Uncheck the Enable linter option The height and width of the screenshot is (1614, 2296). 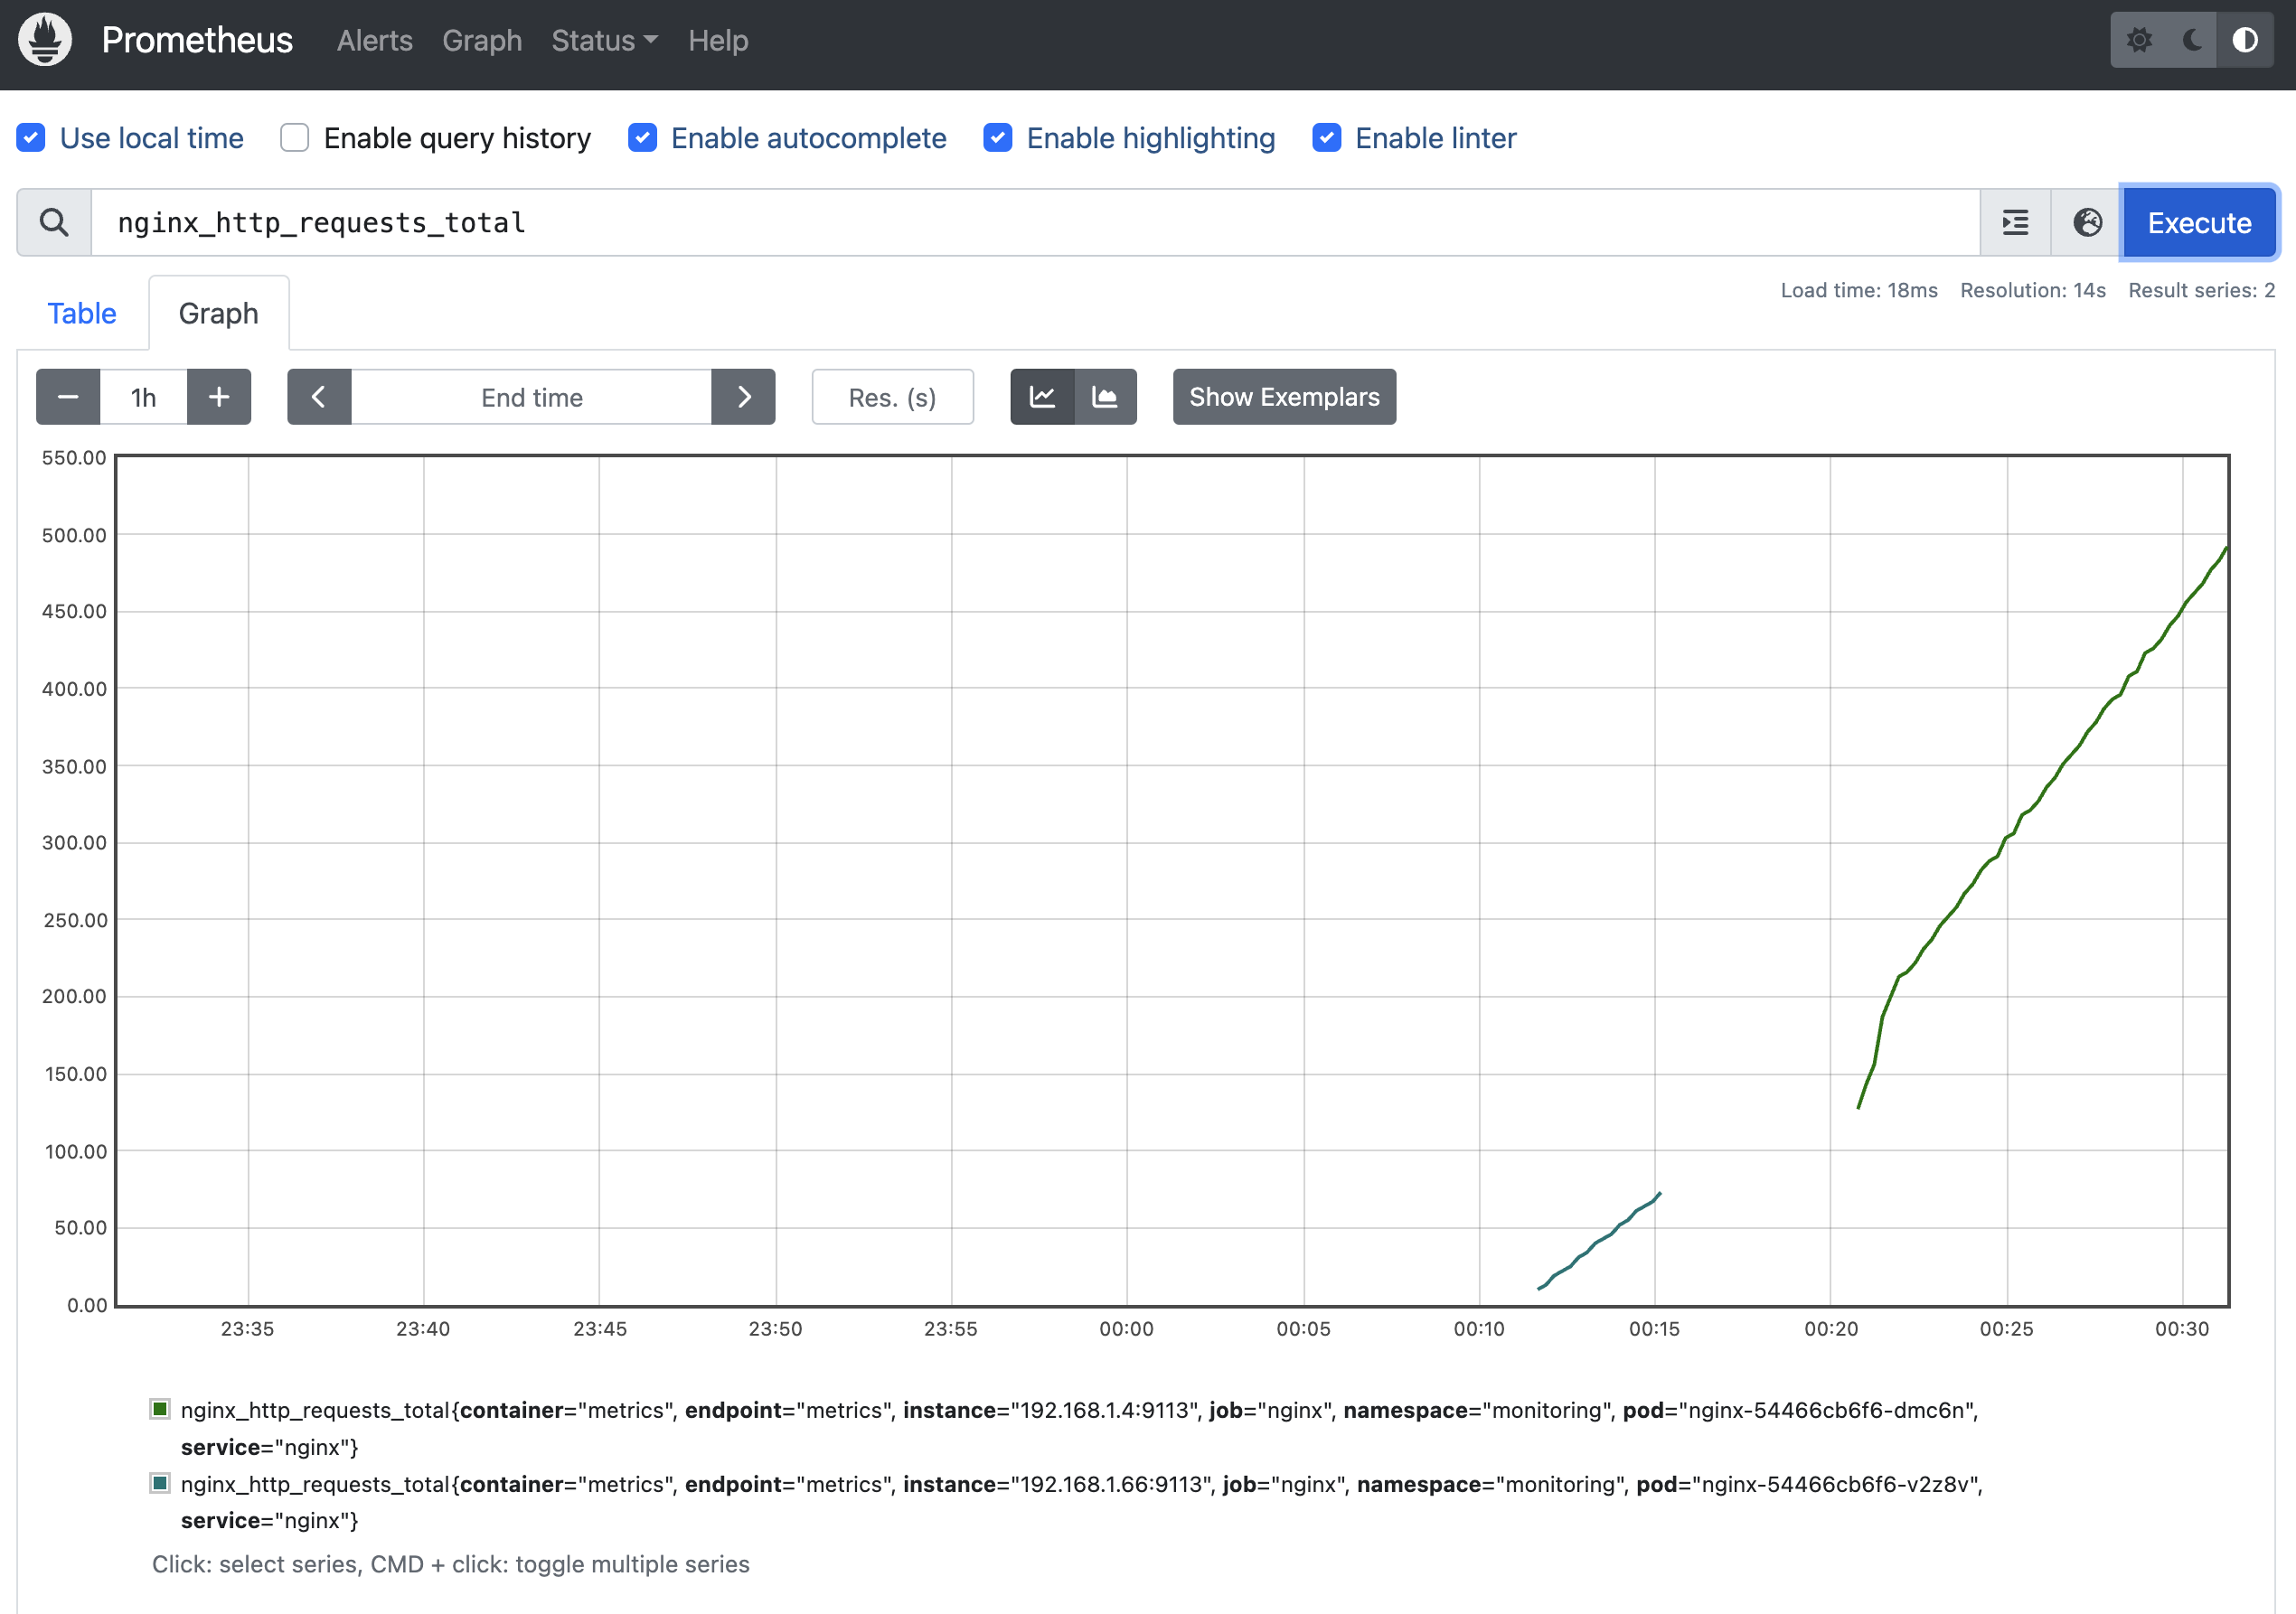pyautogui.click(x=1326, y=138)
